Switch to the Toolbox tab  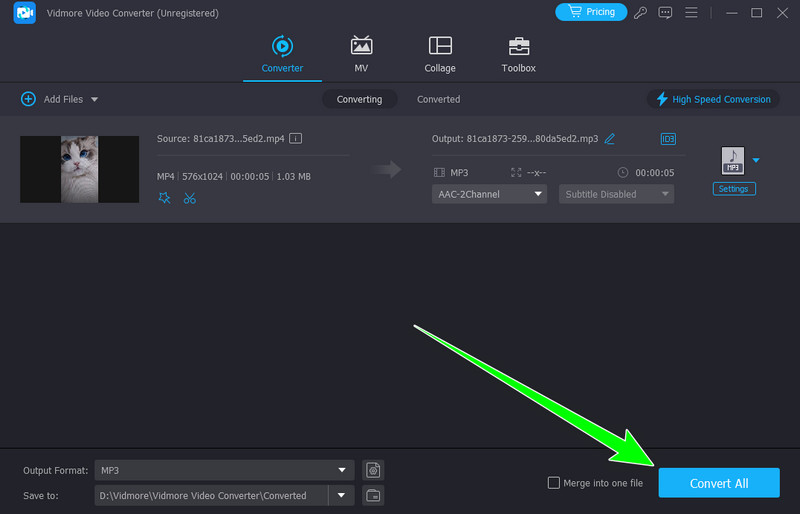tap(518, 55)
